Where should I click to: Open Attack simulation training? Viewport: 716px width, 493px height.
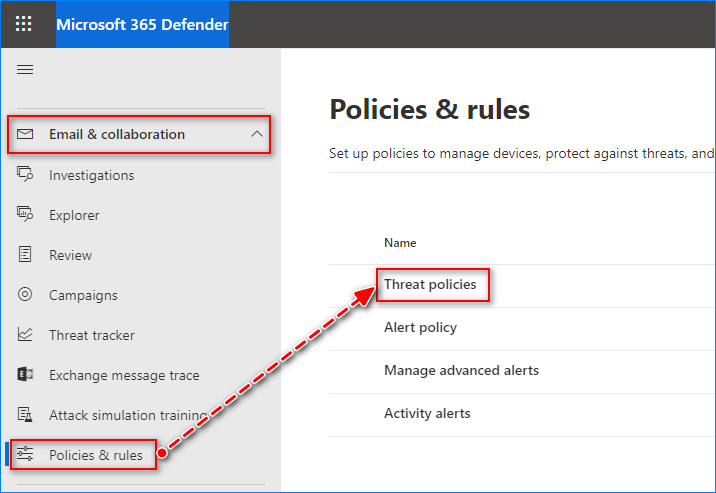[x=128, y=415]
